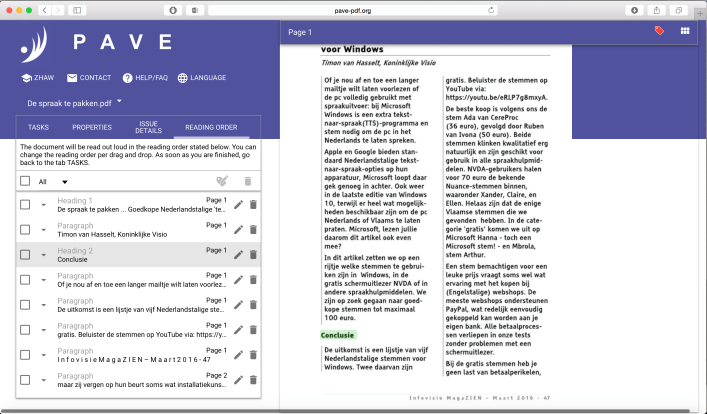Check the Heading 1 row checkbox
Viewport: 707px width, 414px height.
(x=25, y=205)
